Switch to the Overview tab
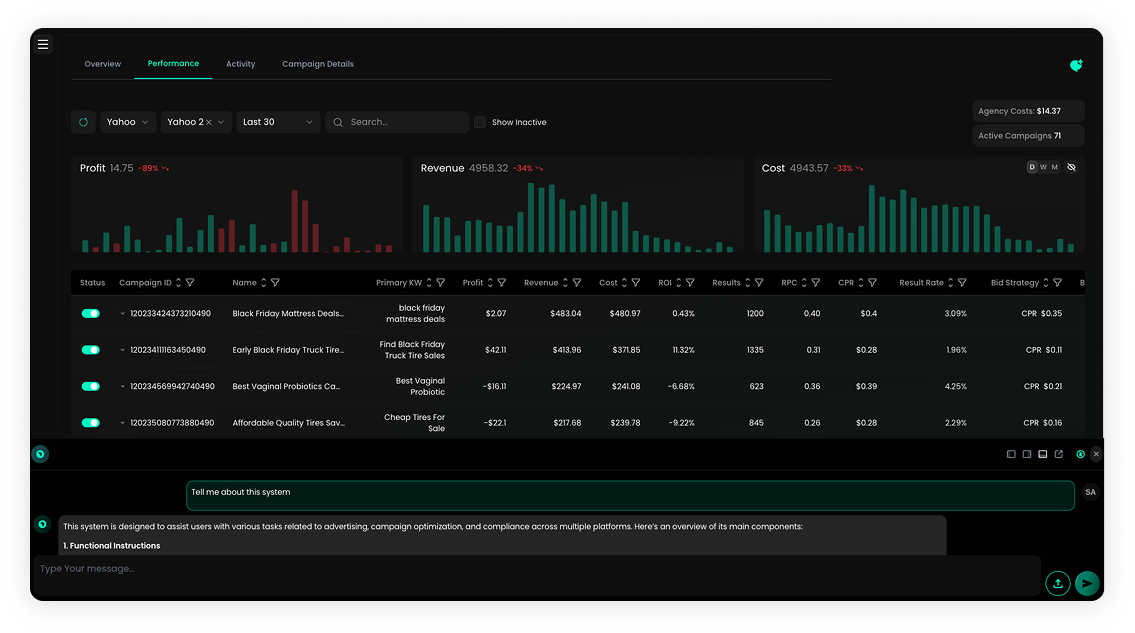 102,63
